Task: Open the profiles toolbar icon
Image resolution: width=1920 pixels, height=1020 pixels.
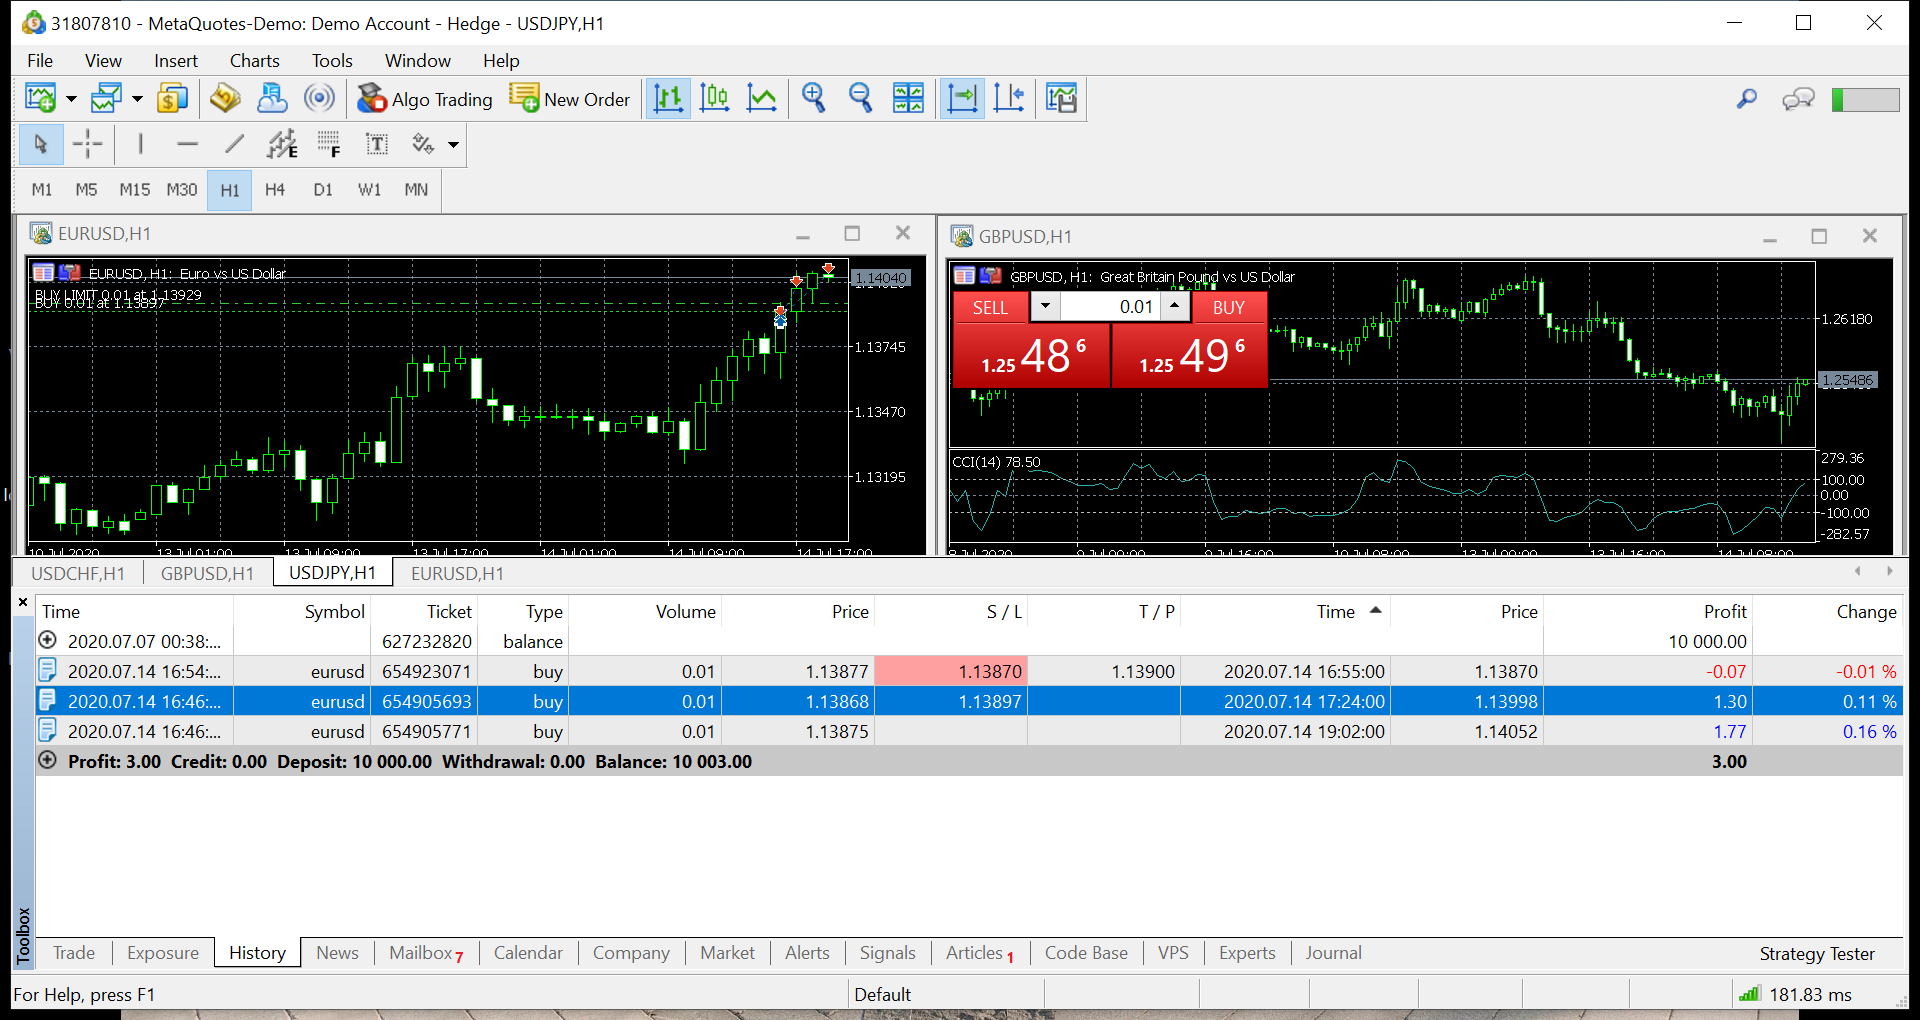Action: click(x=106, y=98)
